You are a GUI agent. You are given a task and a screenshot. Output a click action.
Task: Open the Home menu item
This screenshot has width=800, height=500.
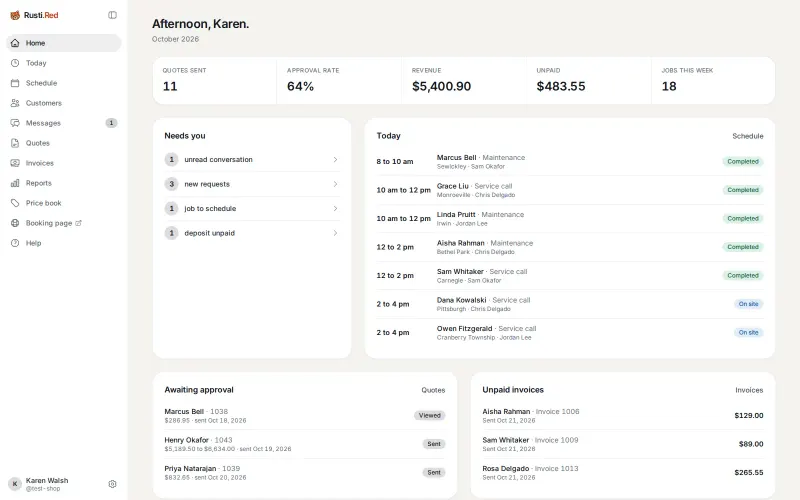[x=64, y=43]
